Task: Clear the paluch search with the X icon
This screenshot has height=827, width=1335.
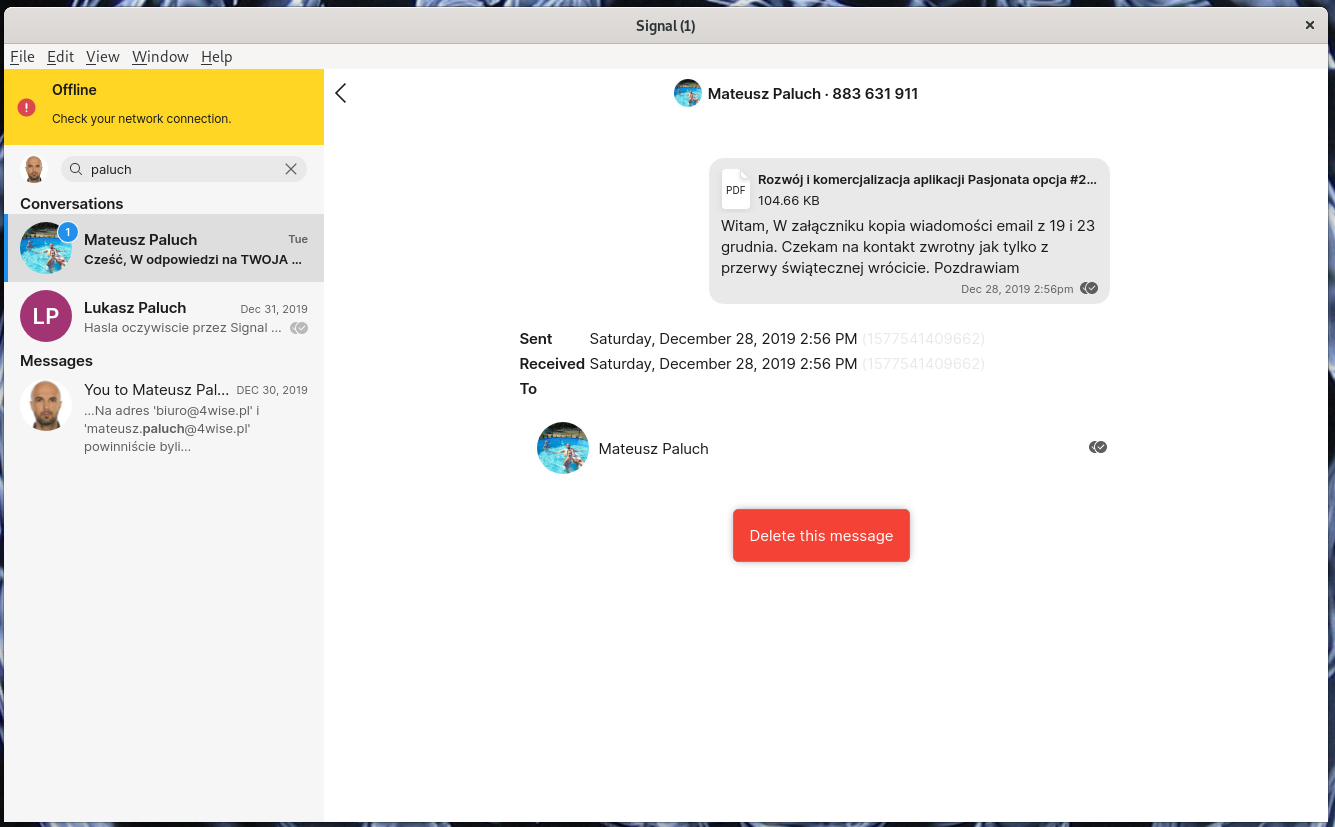Action: click(x=291, y=169)
